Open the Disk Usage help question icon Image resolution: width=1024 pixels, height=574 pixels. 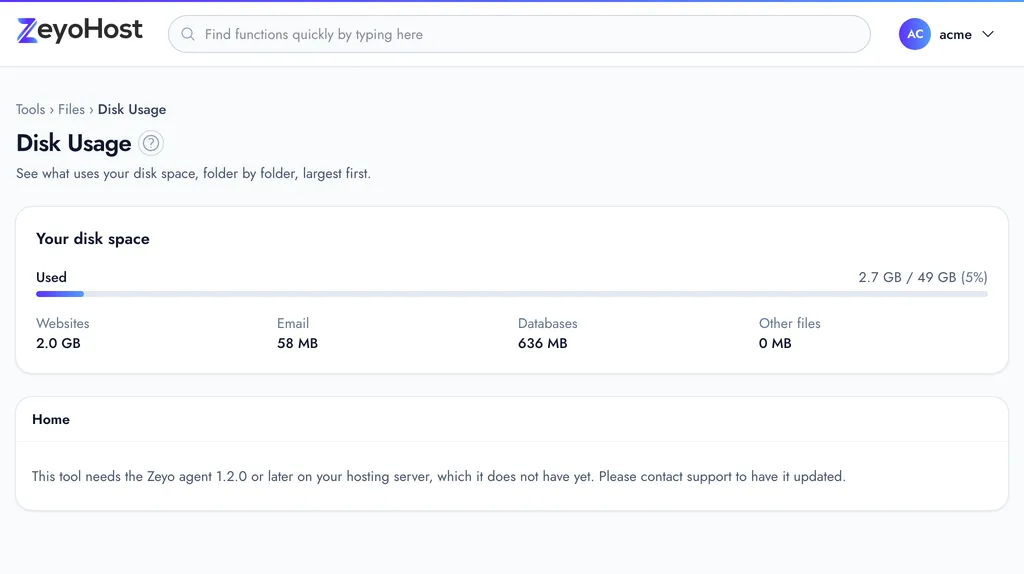point(151,143)
